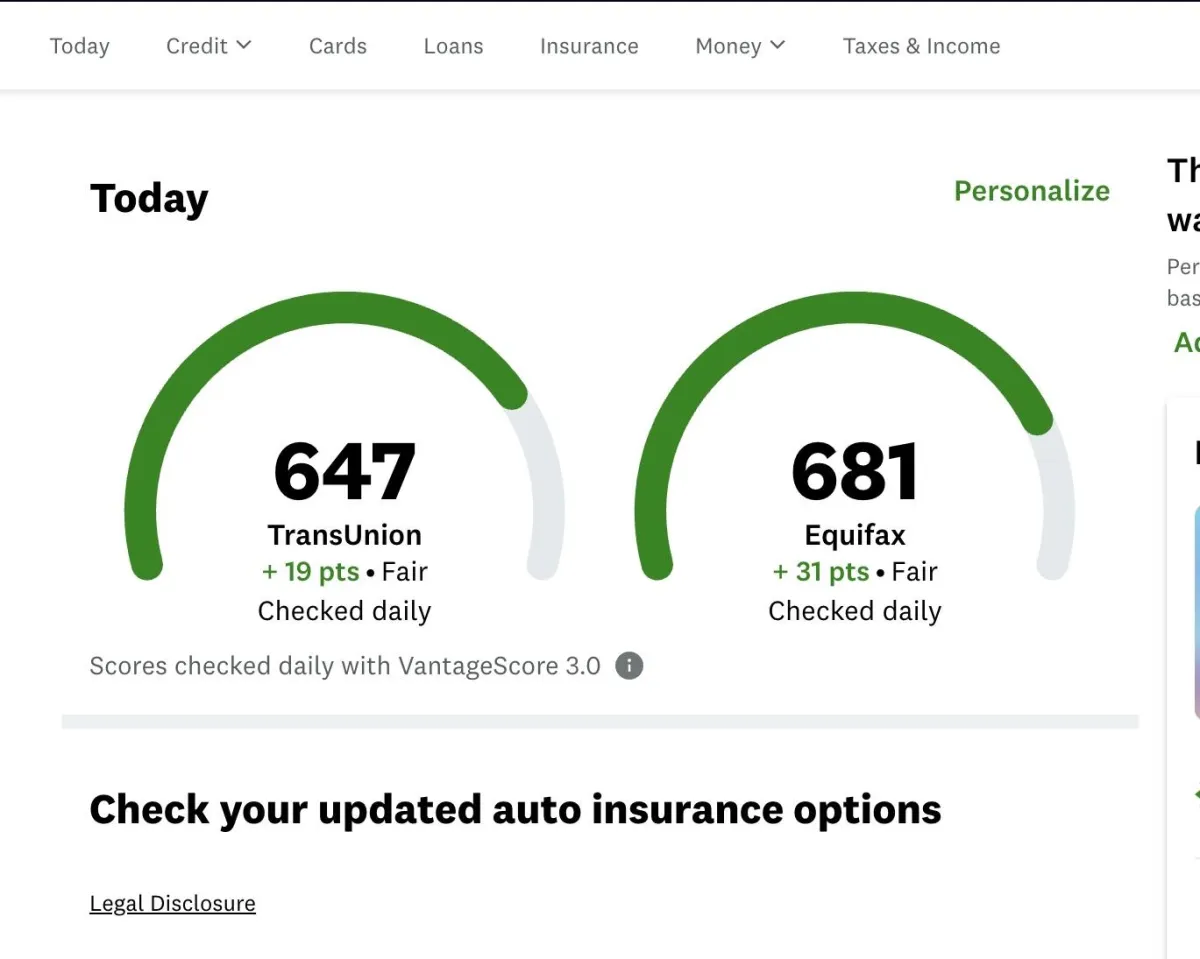Click the Personalize link
1200x959 pixels.
click(x=1031, y=191)
